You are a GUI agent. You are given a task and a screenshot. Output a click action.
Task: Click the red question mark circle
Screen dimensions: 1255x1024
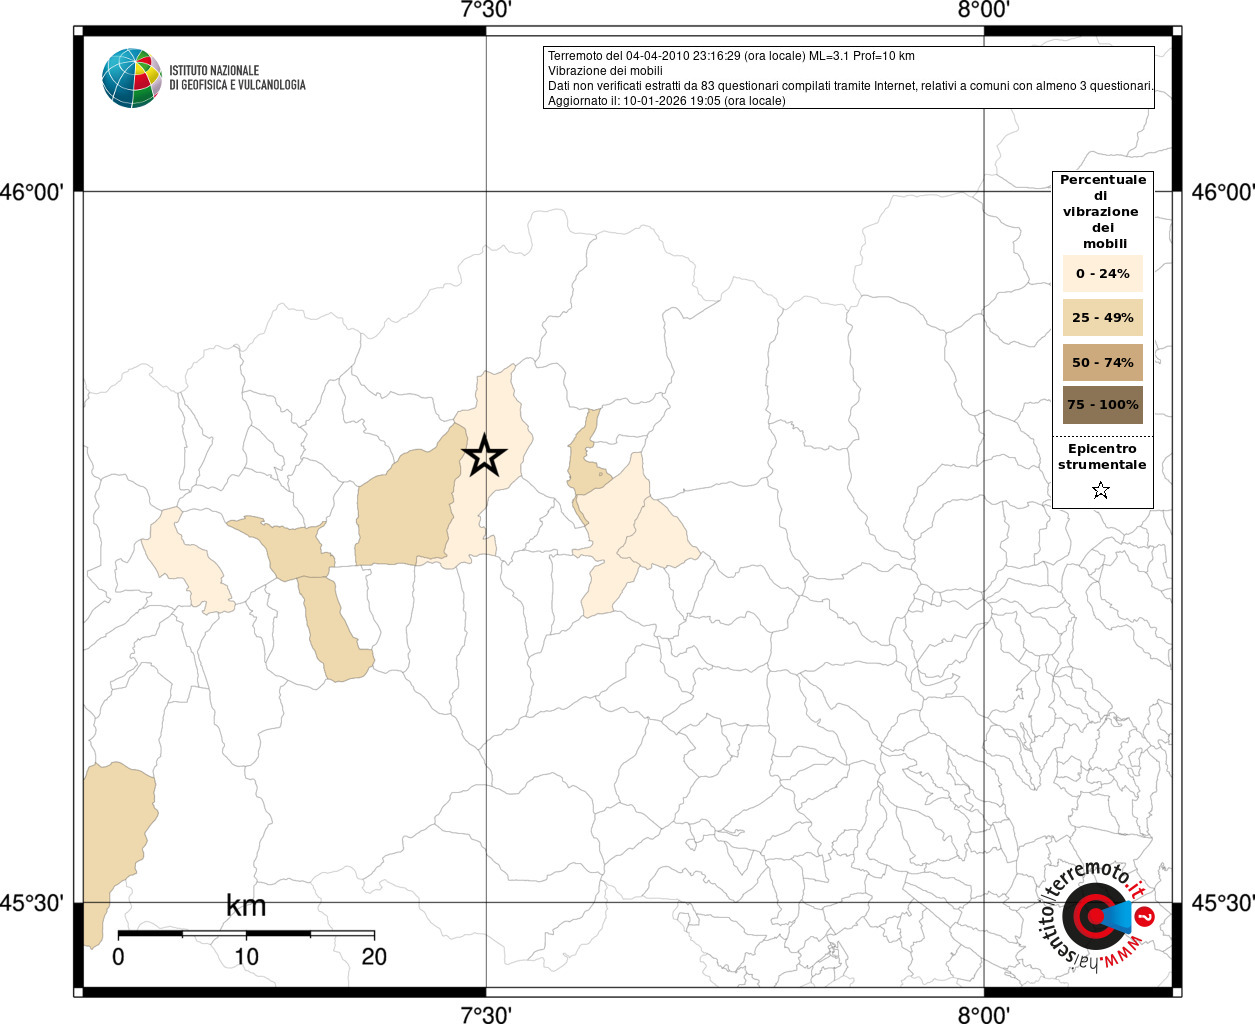point(1146,916)
